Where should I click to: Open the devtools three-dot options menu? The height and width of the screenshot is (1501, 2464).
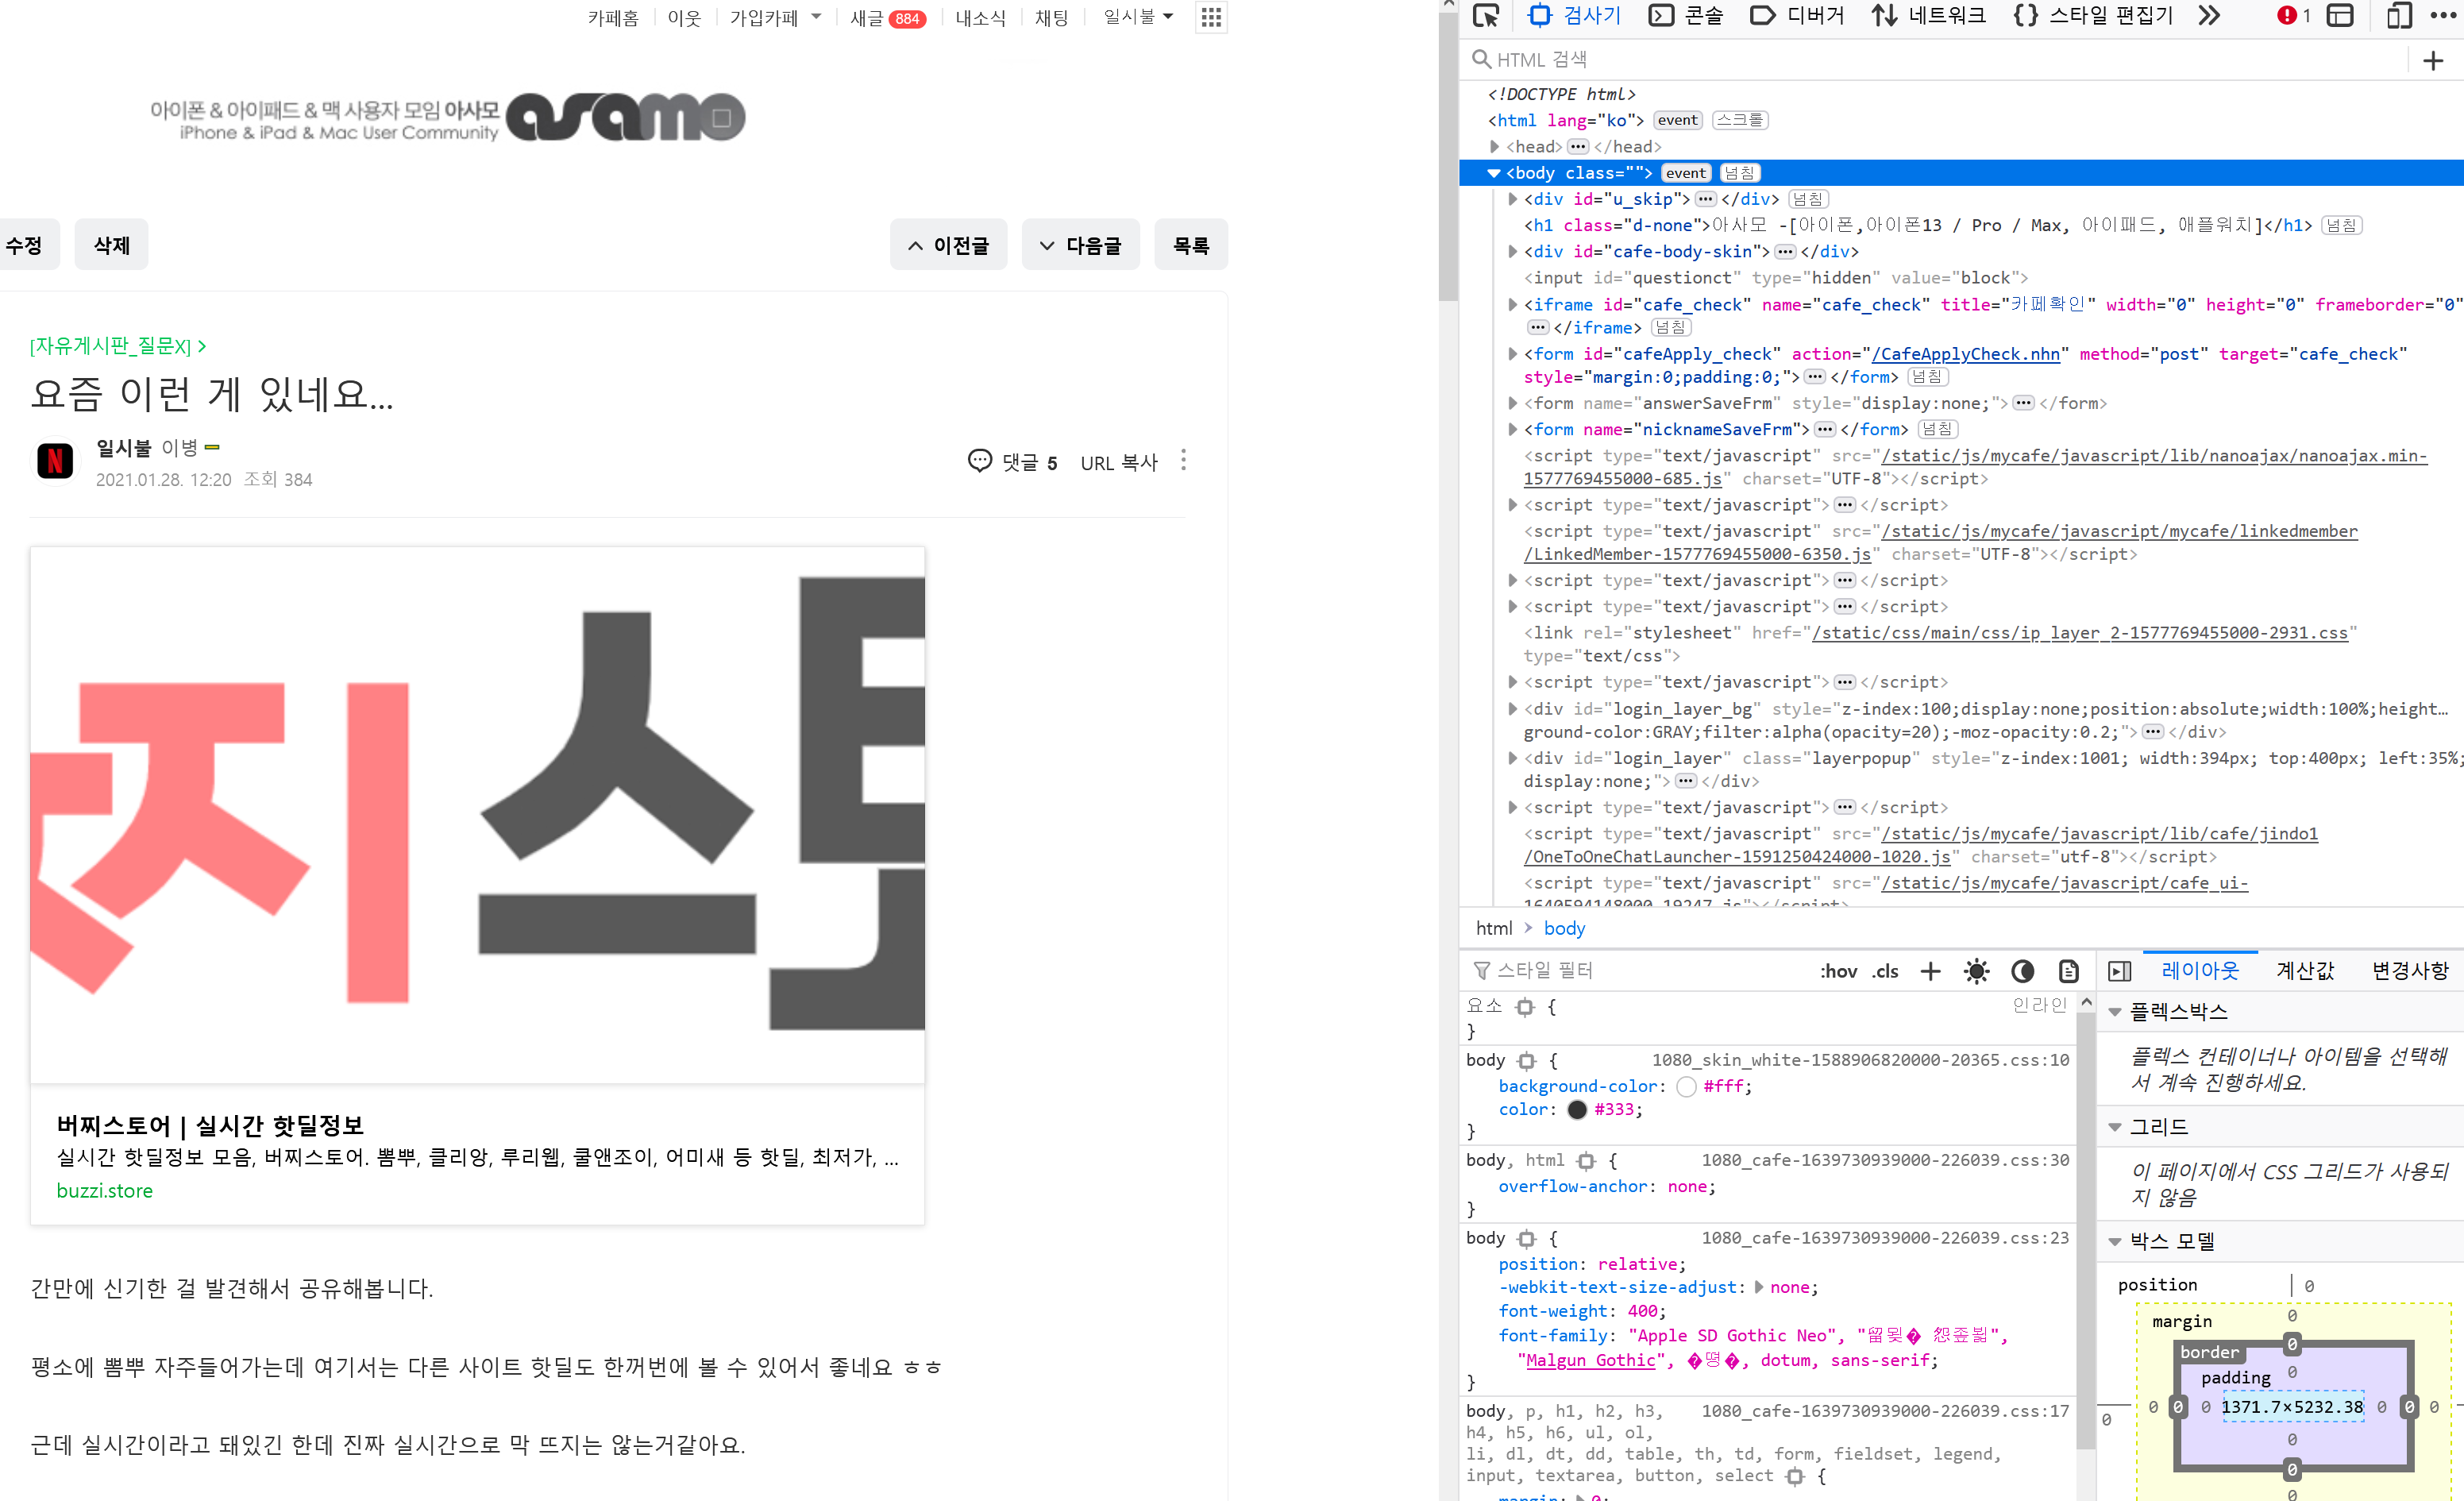tap(2442, 16)
